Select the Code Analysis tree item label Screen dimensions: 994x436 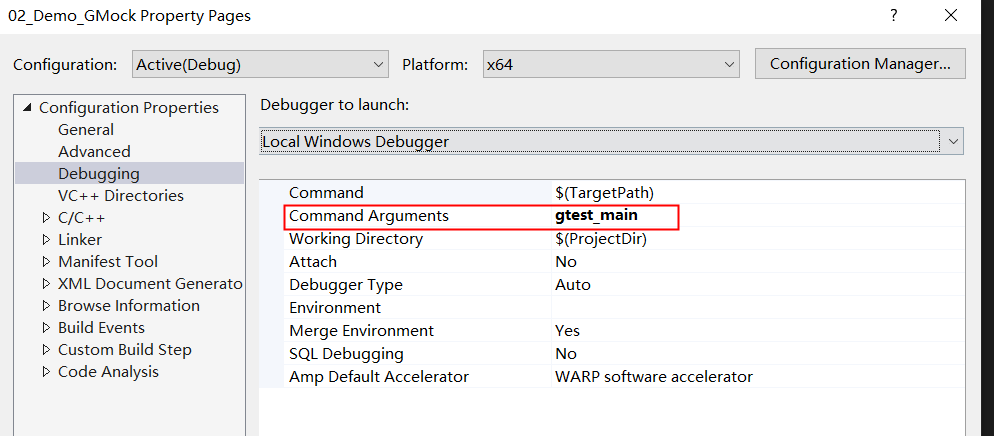click(x=108, y=372)
